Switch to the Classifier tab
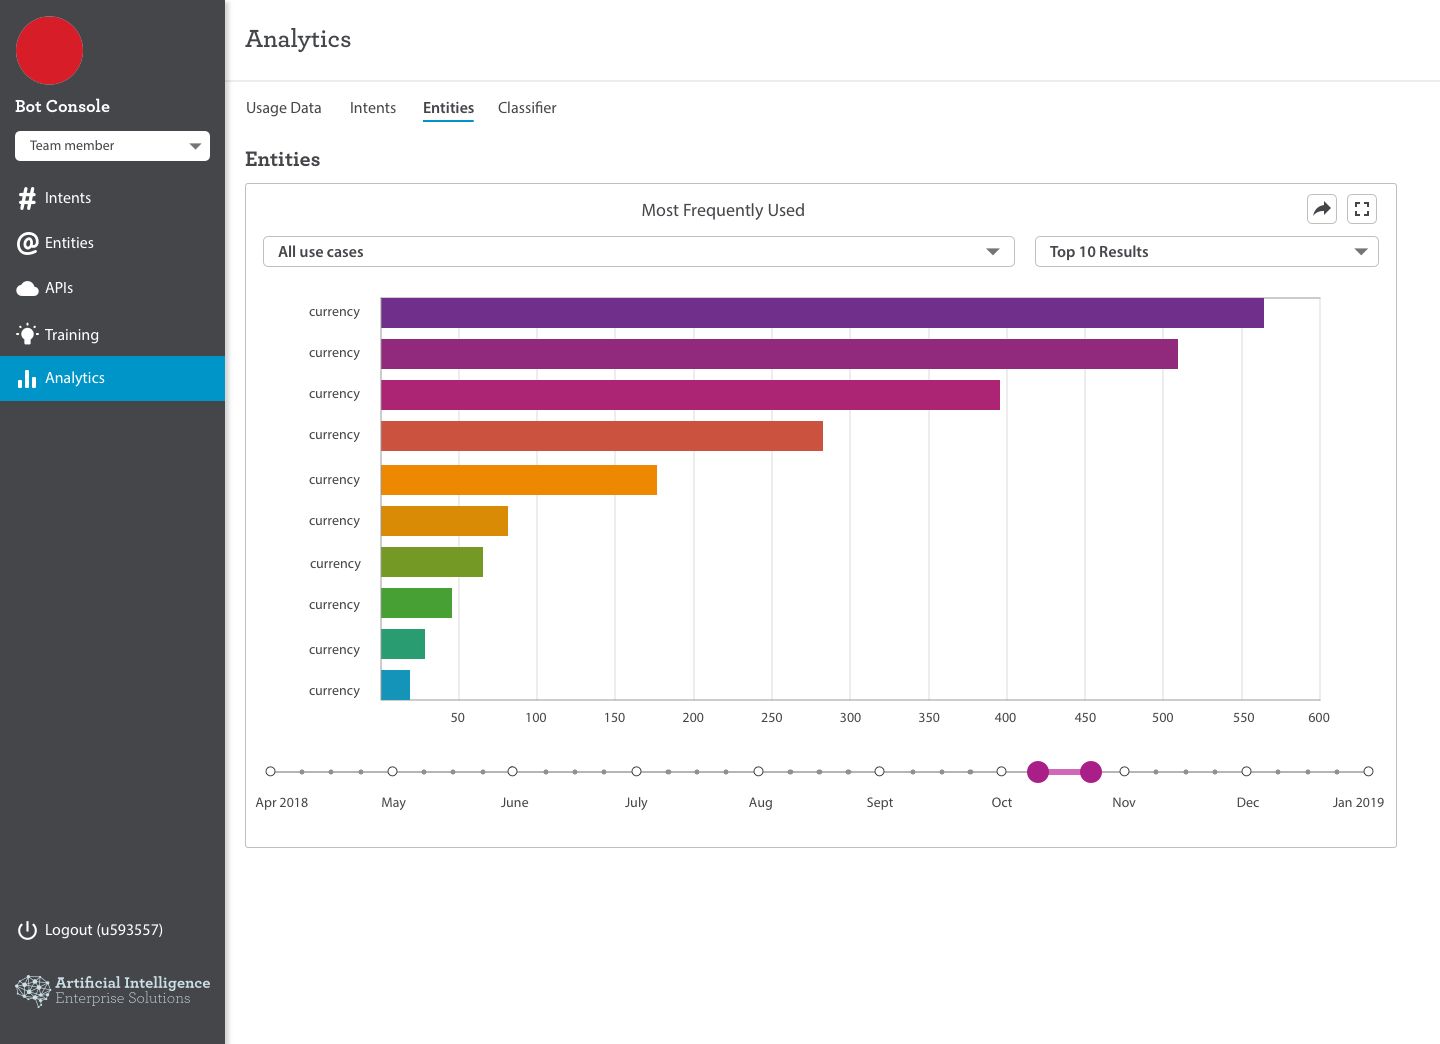1440x1044 pixels. 527,108
